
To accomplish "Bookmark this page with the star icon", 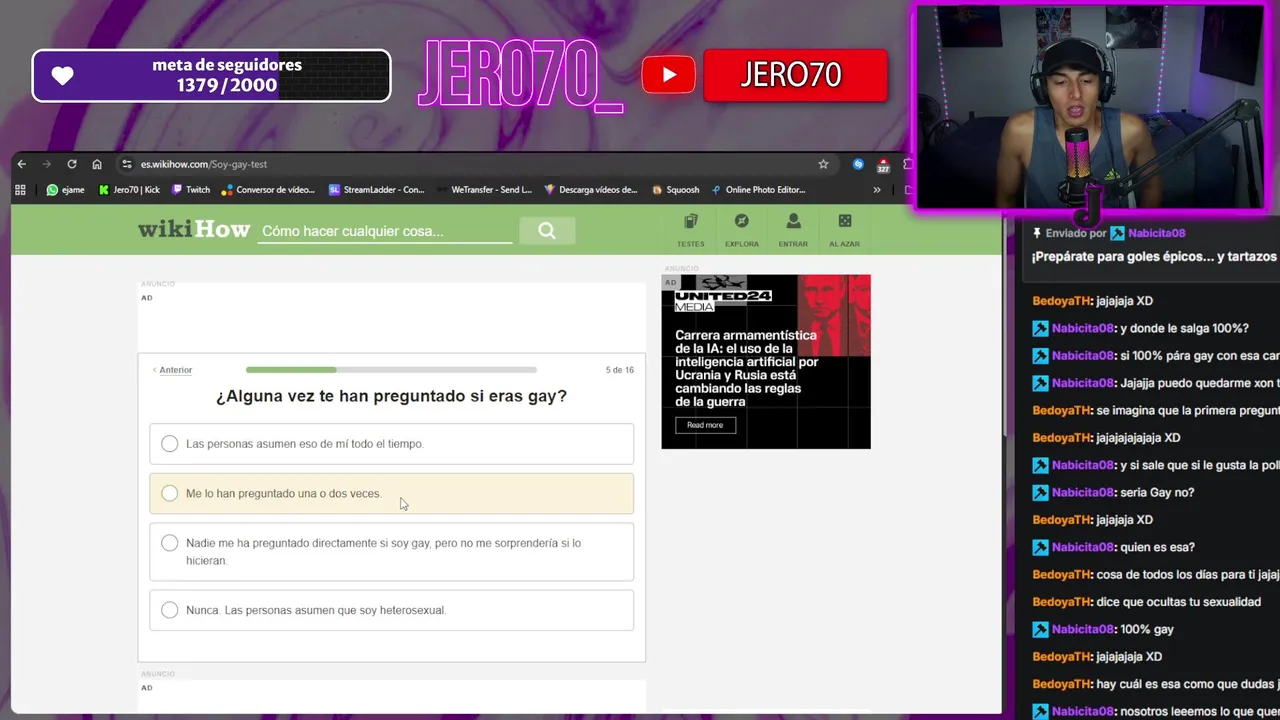I will (x=823, y=164).
